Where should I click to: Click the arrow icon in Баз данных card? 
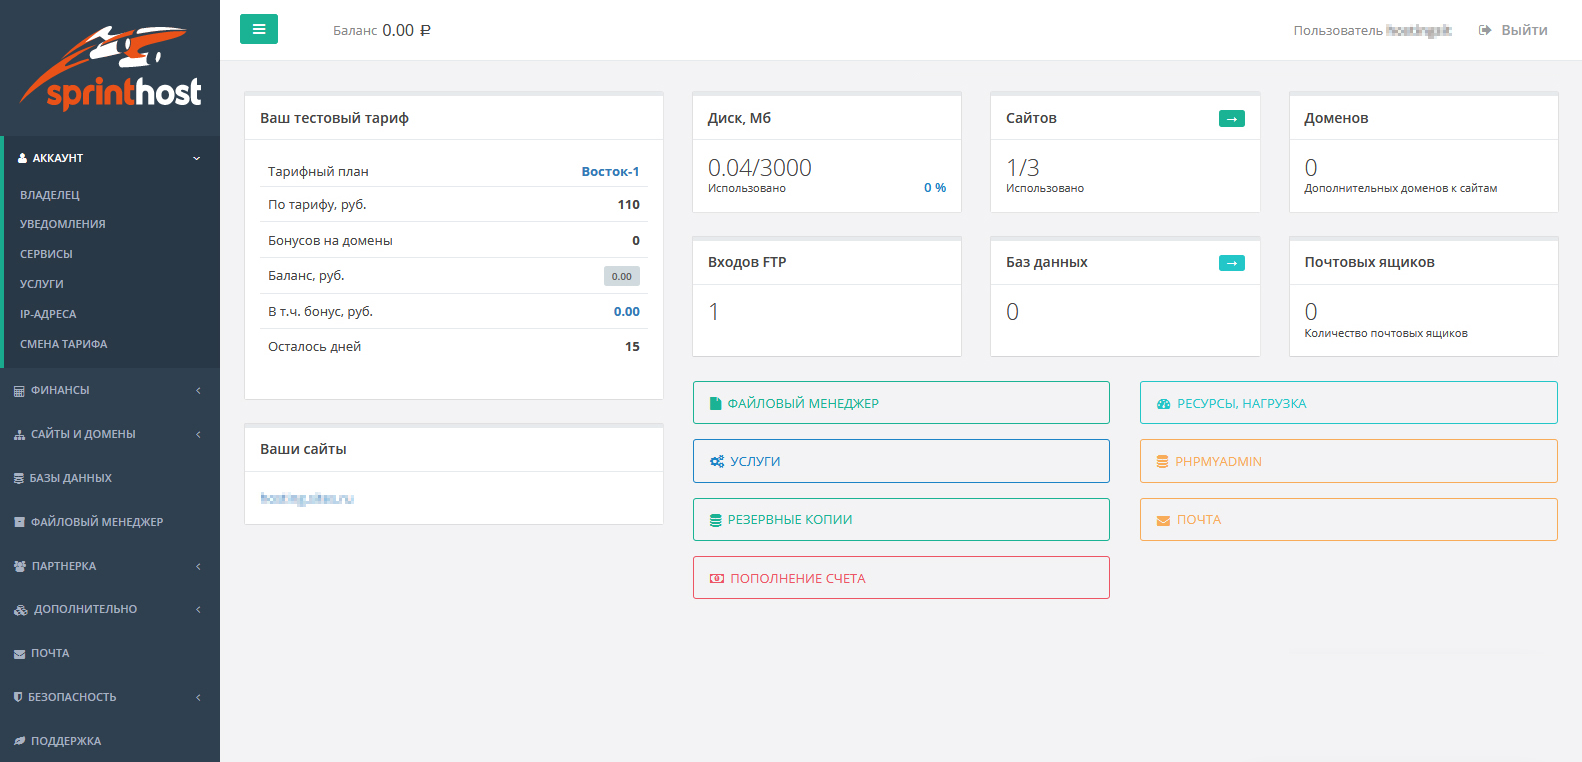1231,263
